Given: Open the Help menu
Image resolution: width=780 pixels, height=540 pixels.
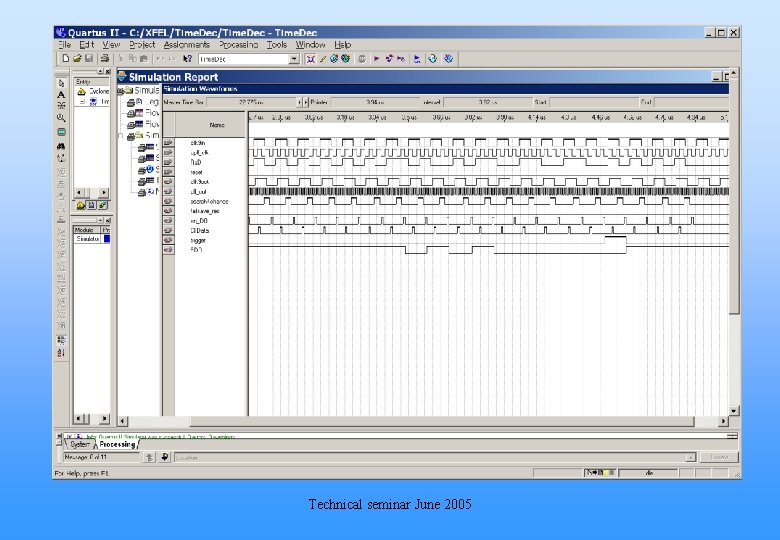Looking at the screenshot, I should click(x=342, y=45).
